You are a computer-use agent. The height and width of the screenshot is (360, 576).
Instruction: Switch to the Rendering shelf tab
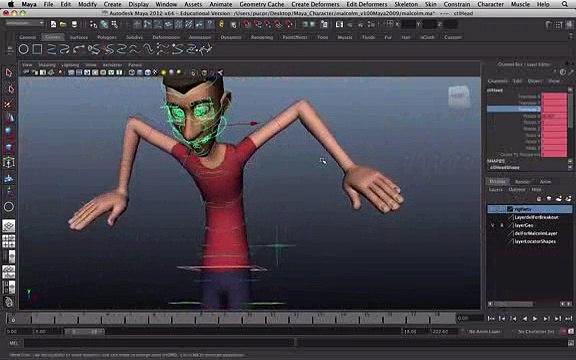coord(262,37)
